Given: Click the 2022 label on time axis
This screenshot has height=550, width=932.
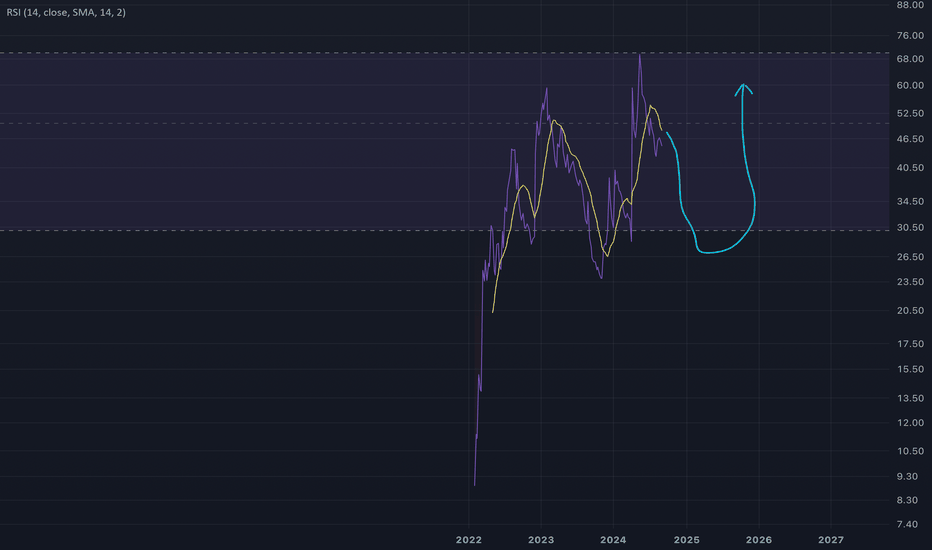Looking at the screenshot, I should (468, 540).
